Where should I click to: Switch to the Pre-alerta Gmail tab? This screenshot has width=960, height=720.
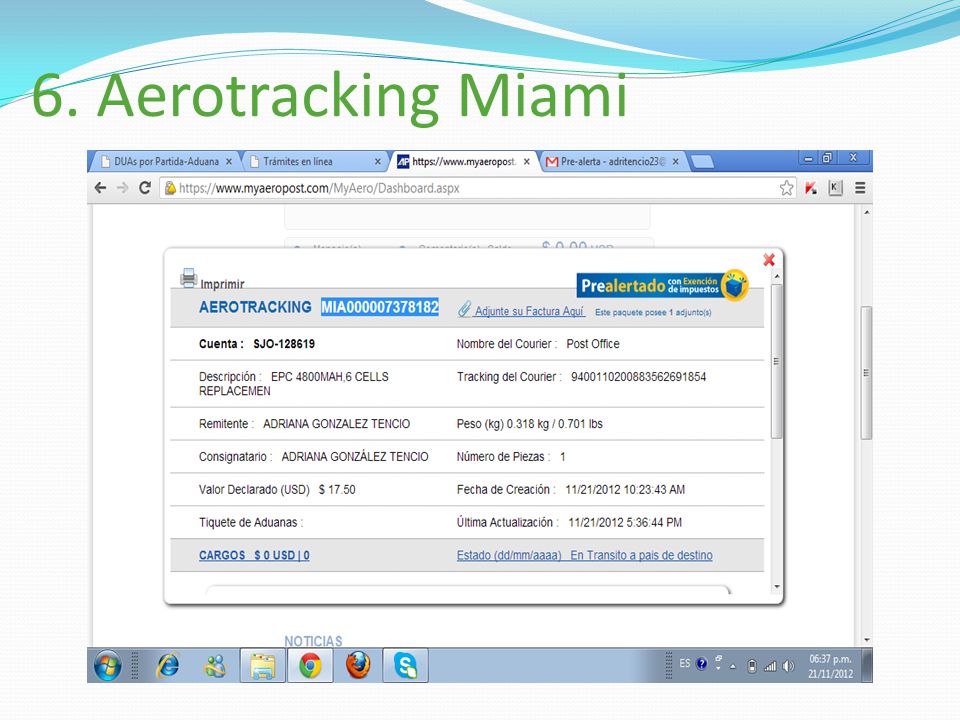[612, 162]
